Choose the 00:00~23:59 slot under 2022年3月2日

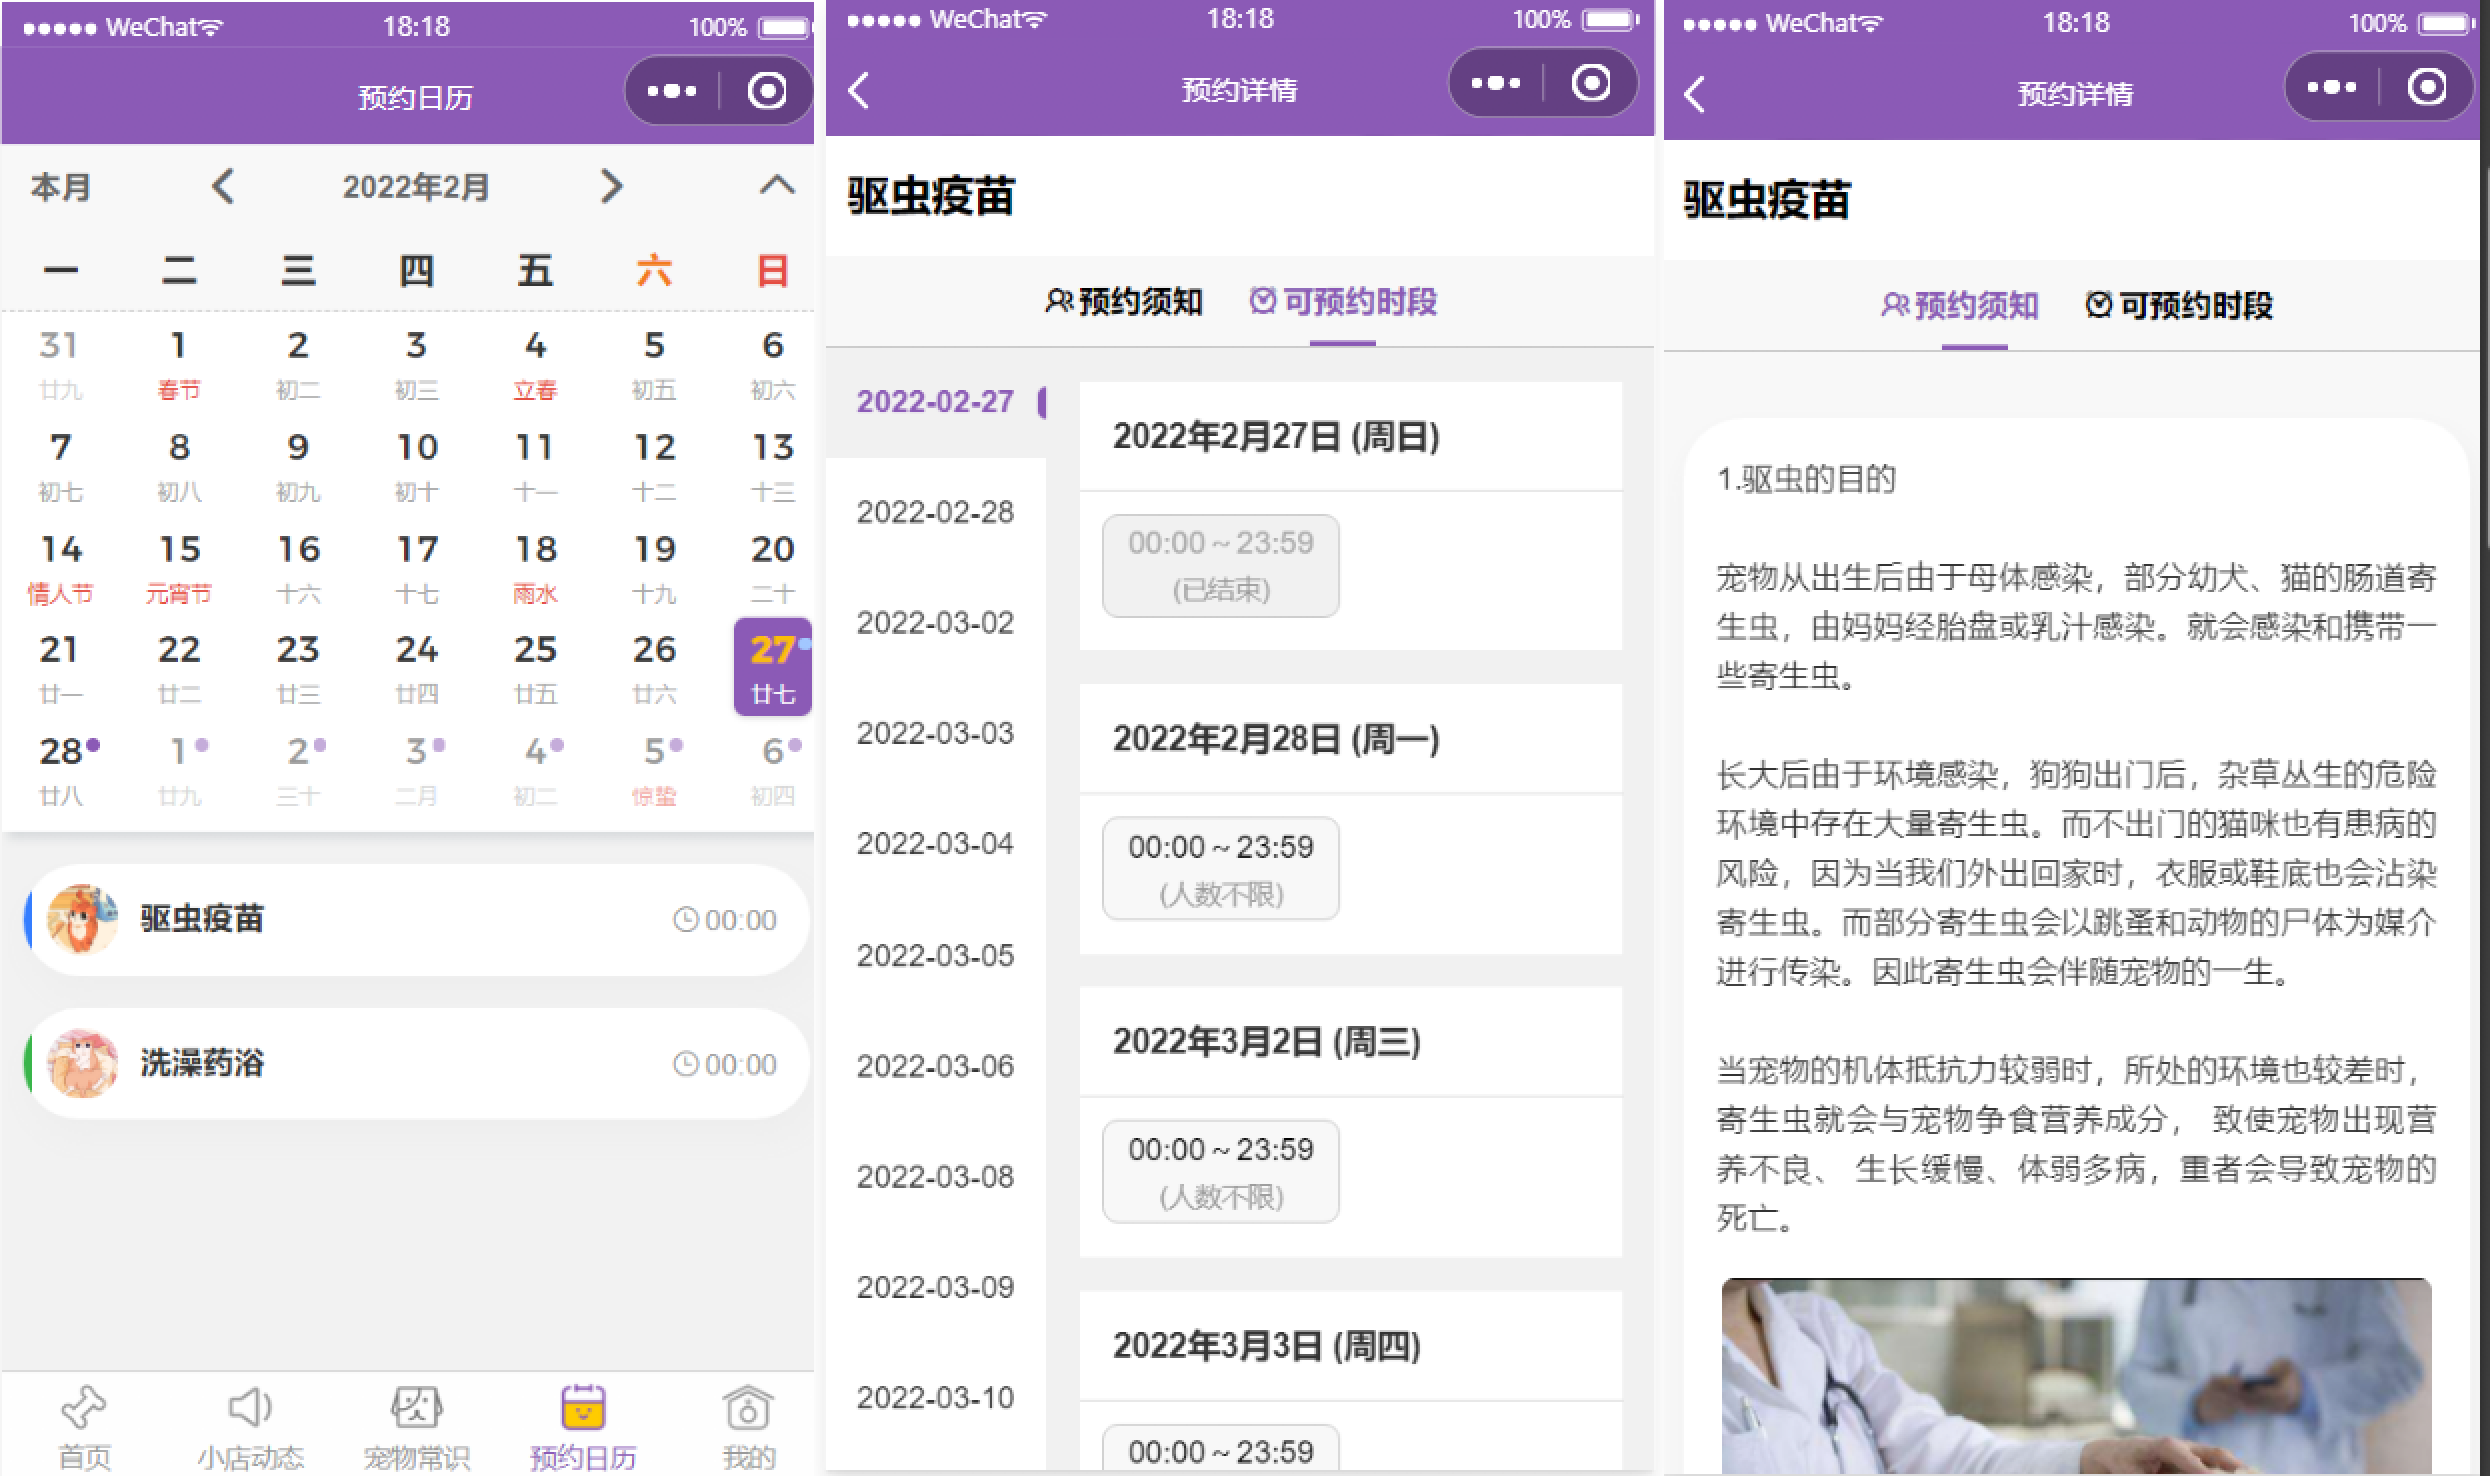click(1221, 1172)
